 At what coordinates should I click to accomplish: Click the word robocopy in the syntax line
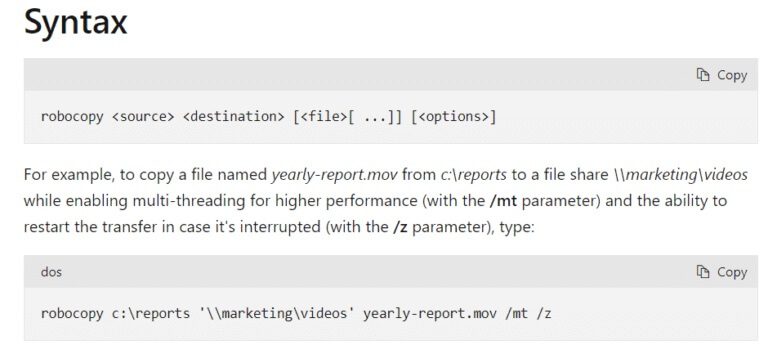point(72,117)
